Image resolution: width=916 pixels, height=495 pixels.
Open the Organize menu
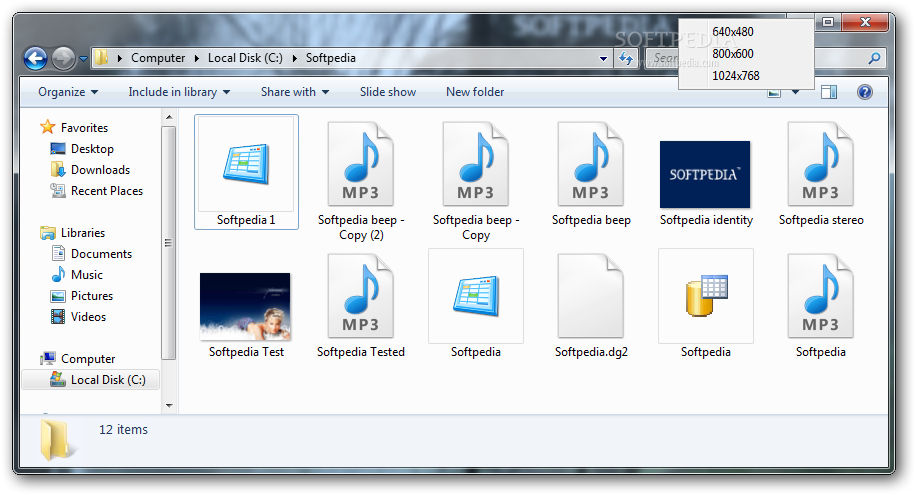coord(68,92)
